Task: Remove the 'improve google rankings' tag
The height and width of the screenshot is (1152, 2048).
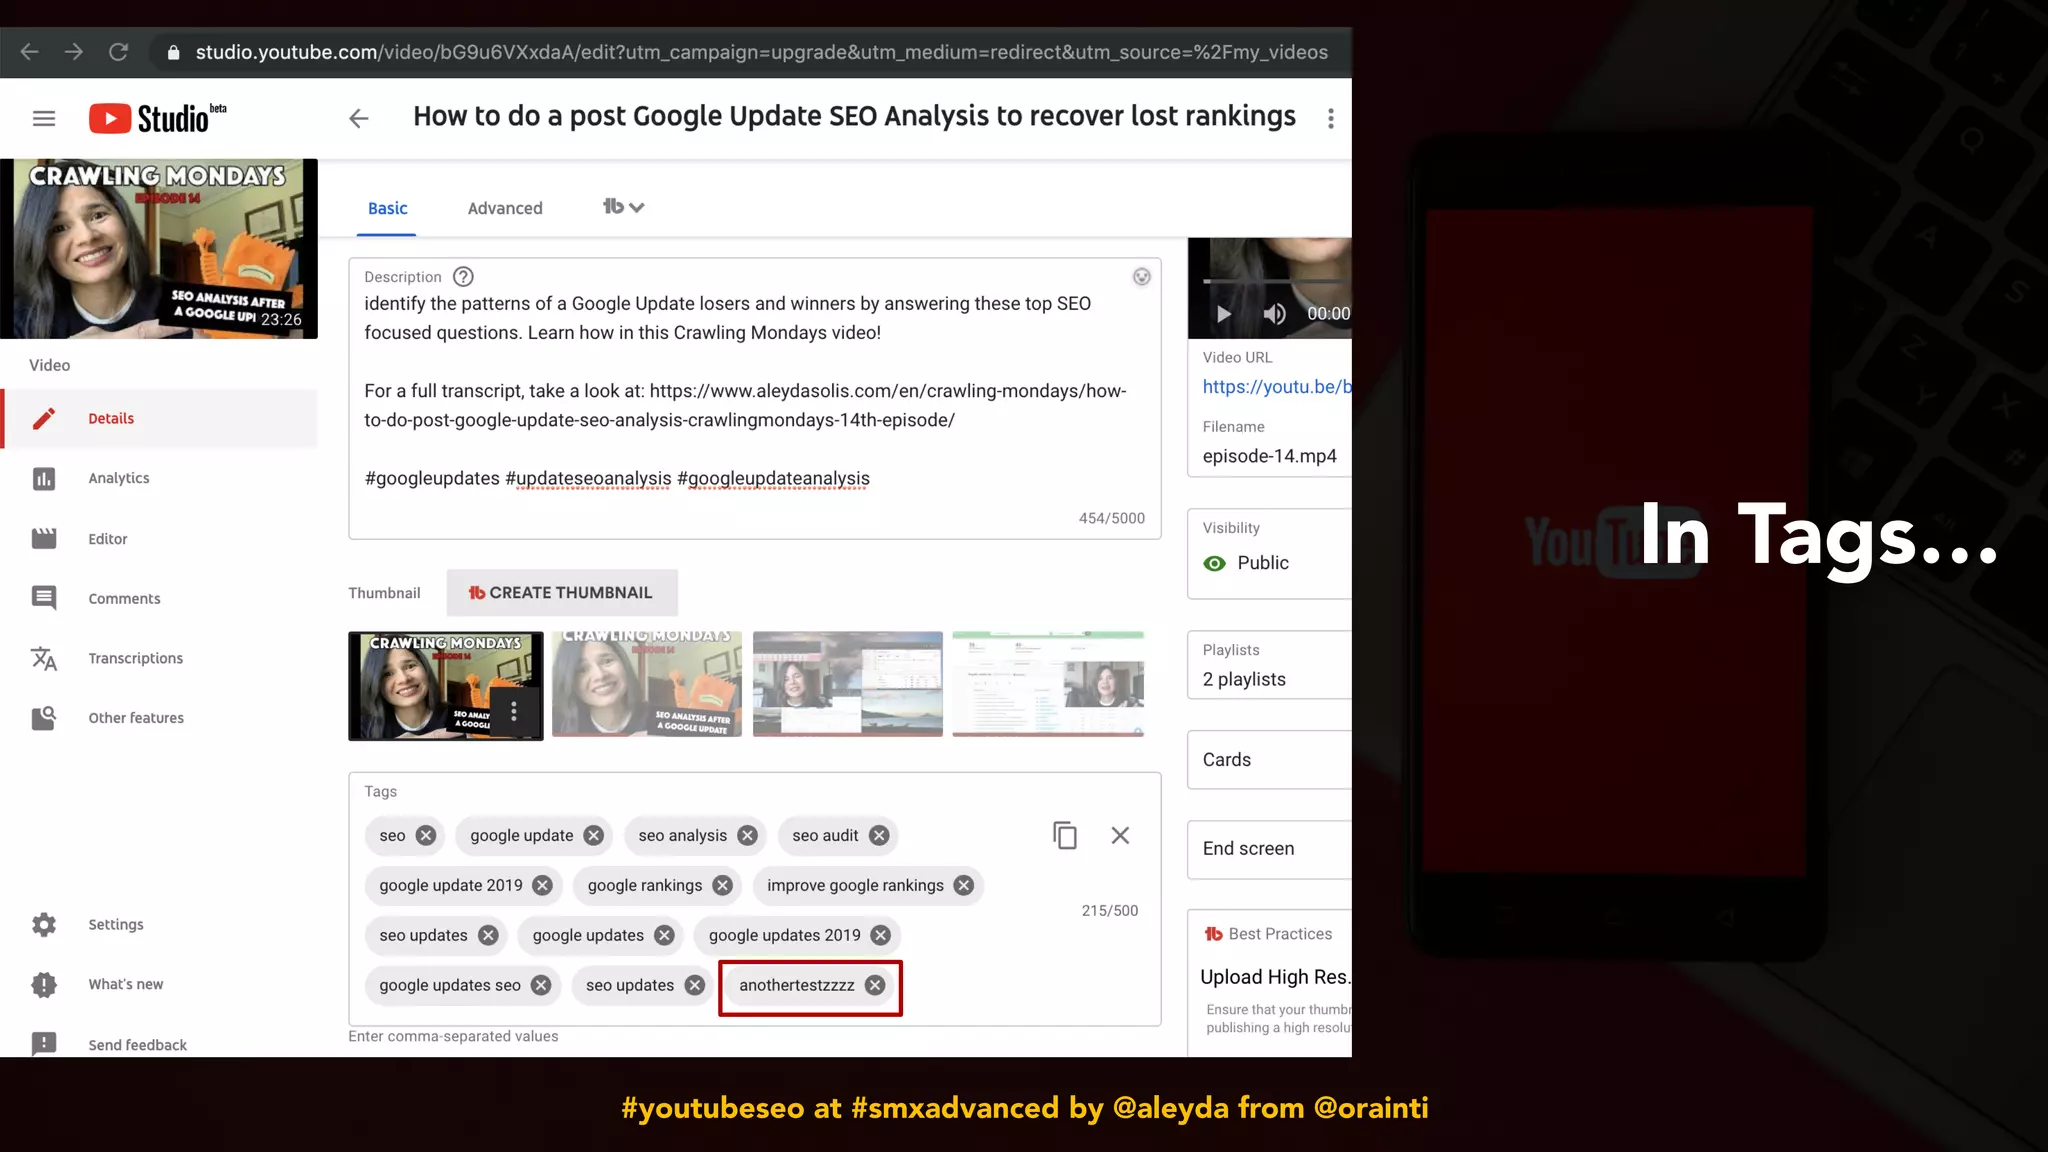Action: pyautogui.click(x=964, y=886)
